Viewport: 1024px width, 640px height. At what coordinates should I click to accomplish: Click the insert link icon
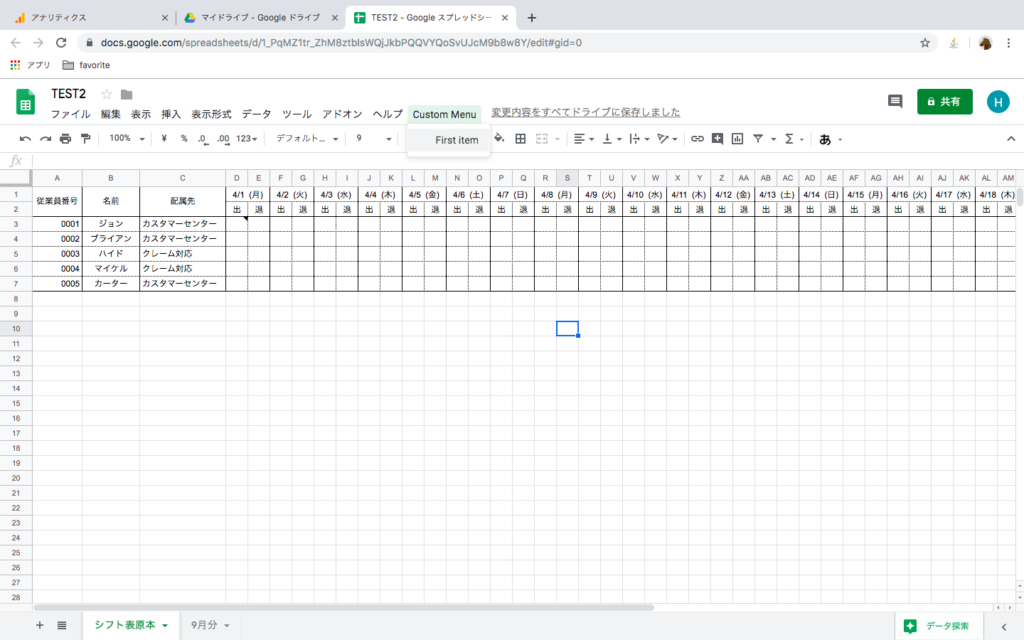(x=697, y=139)
